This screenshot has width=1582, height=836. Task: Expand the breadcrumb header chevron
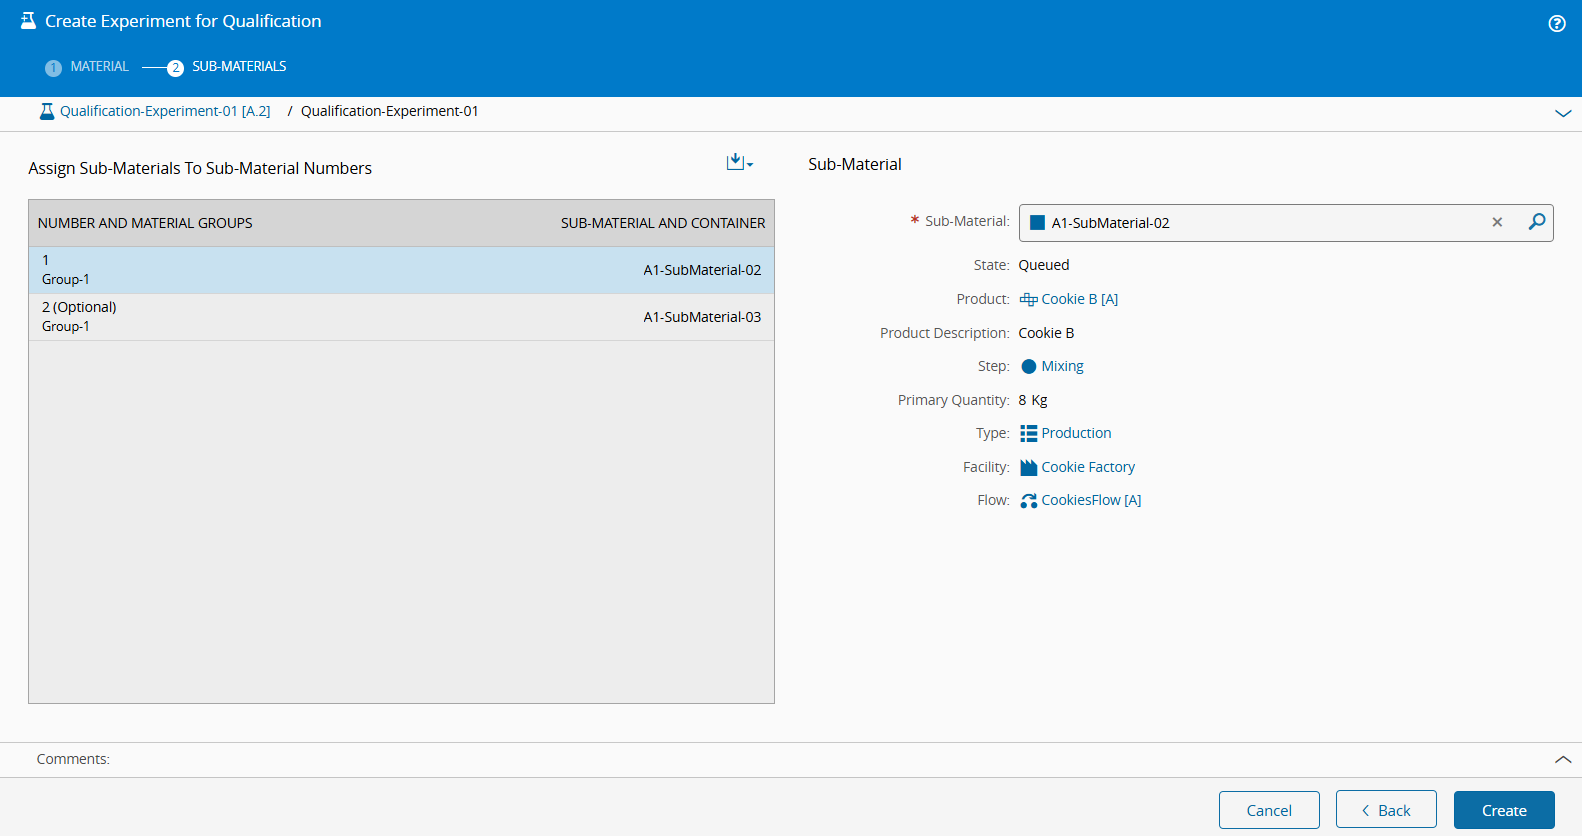point(1562,114)
